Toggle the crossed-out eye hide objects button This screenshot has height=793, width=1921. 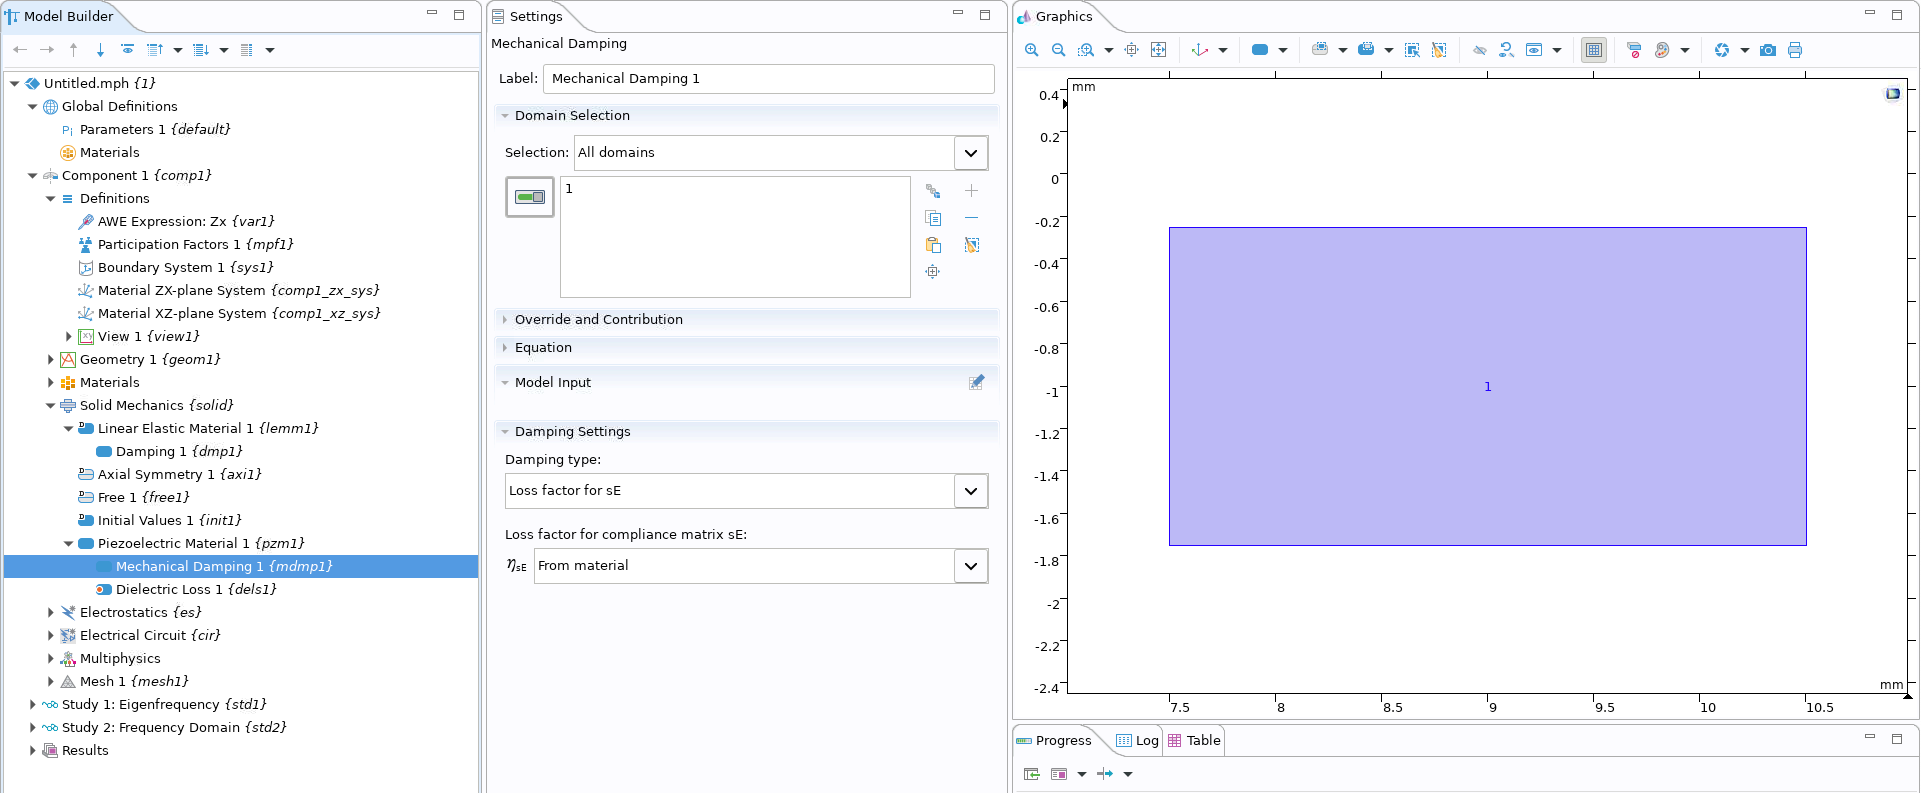click(1479, 50)
